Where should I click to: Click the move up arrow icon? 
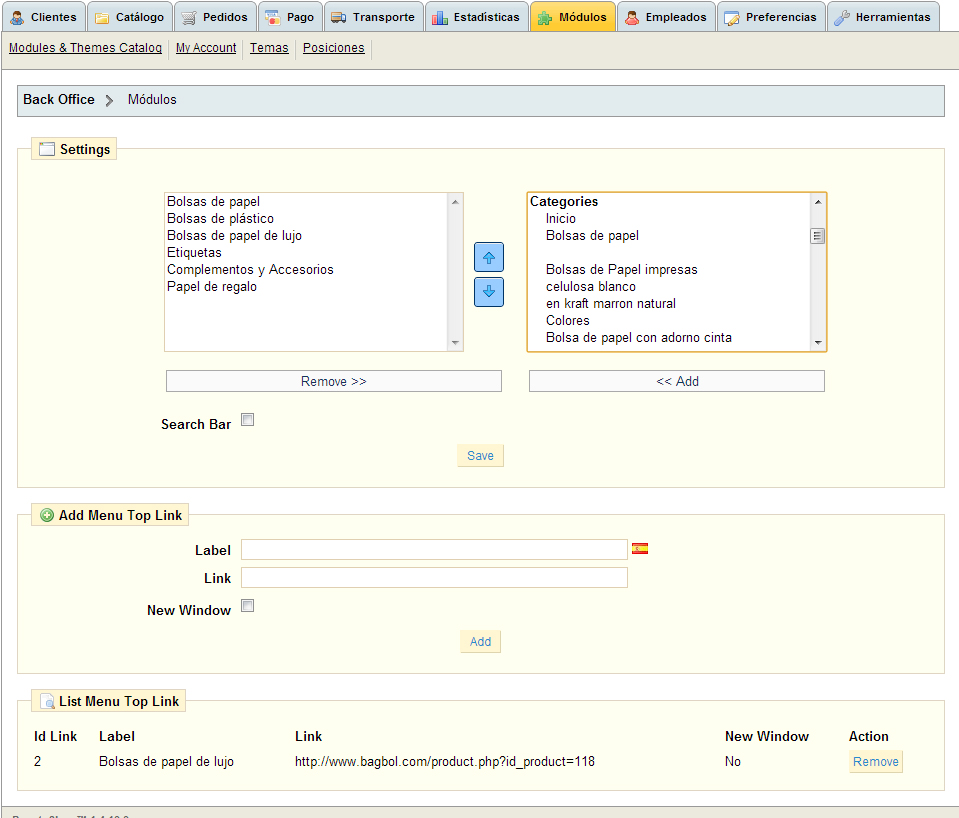488,257
